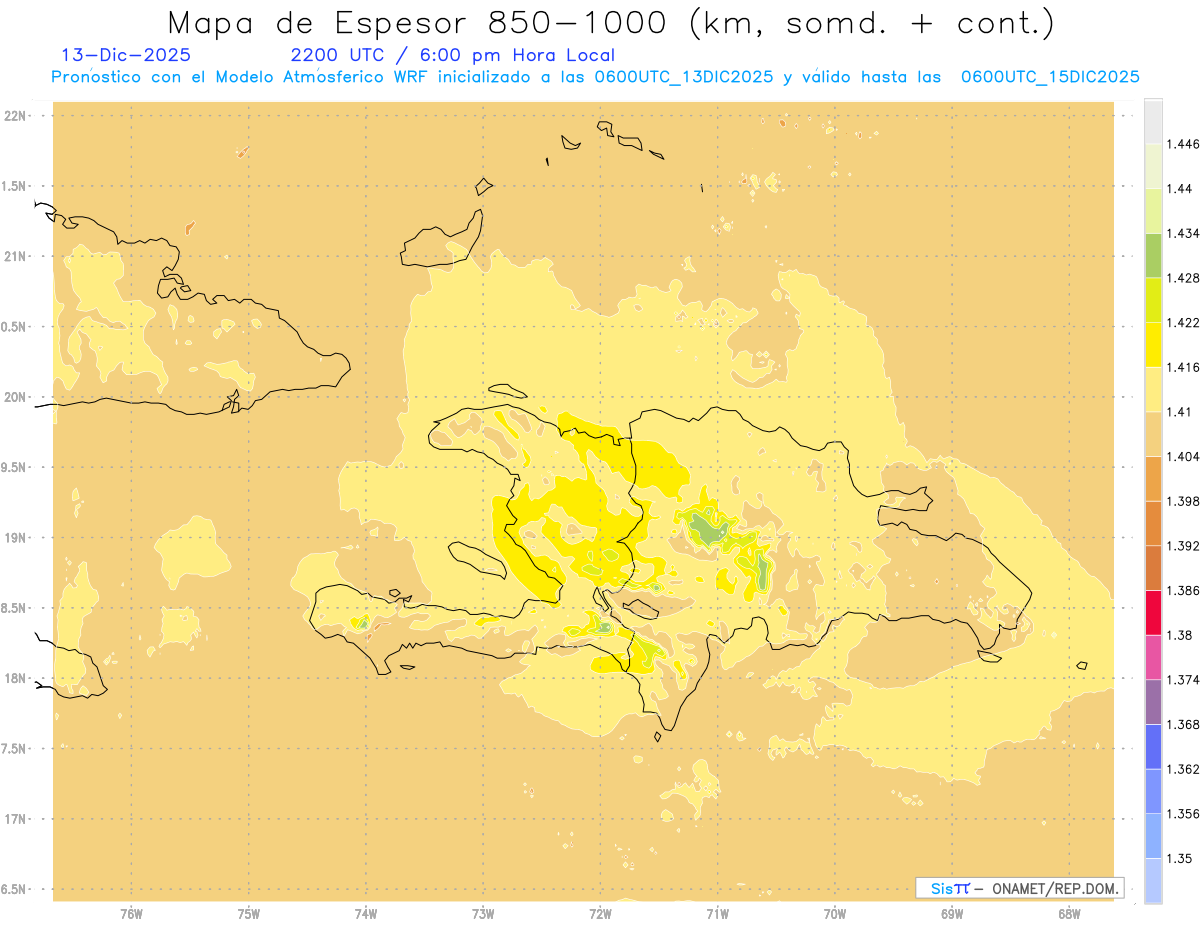This screenshot has height=927, width=1200.
Task: Click the colorbar value 1.362
Action: (x=1182, y=769)
